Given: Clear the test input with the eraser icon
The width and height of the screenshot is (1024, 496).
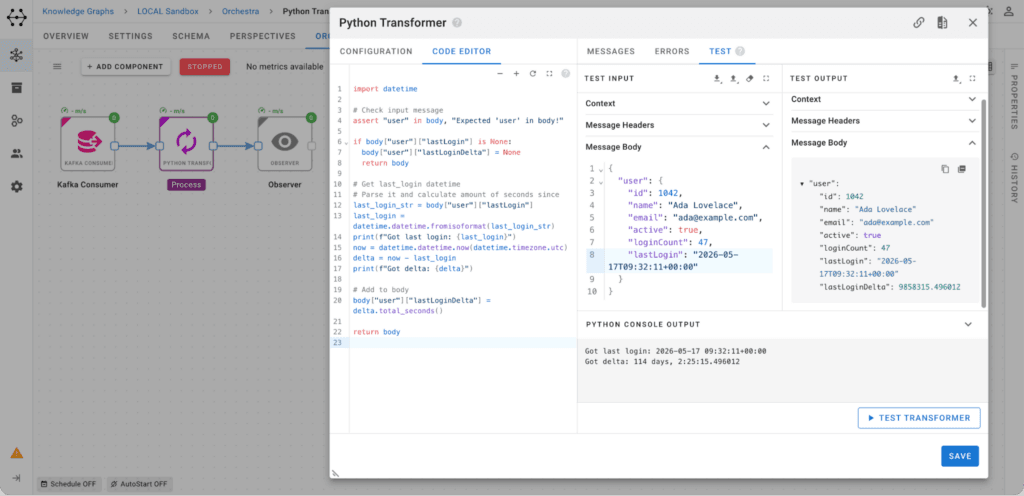Looking at the screenshot, I should (750, 78).
